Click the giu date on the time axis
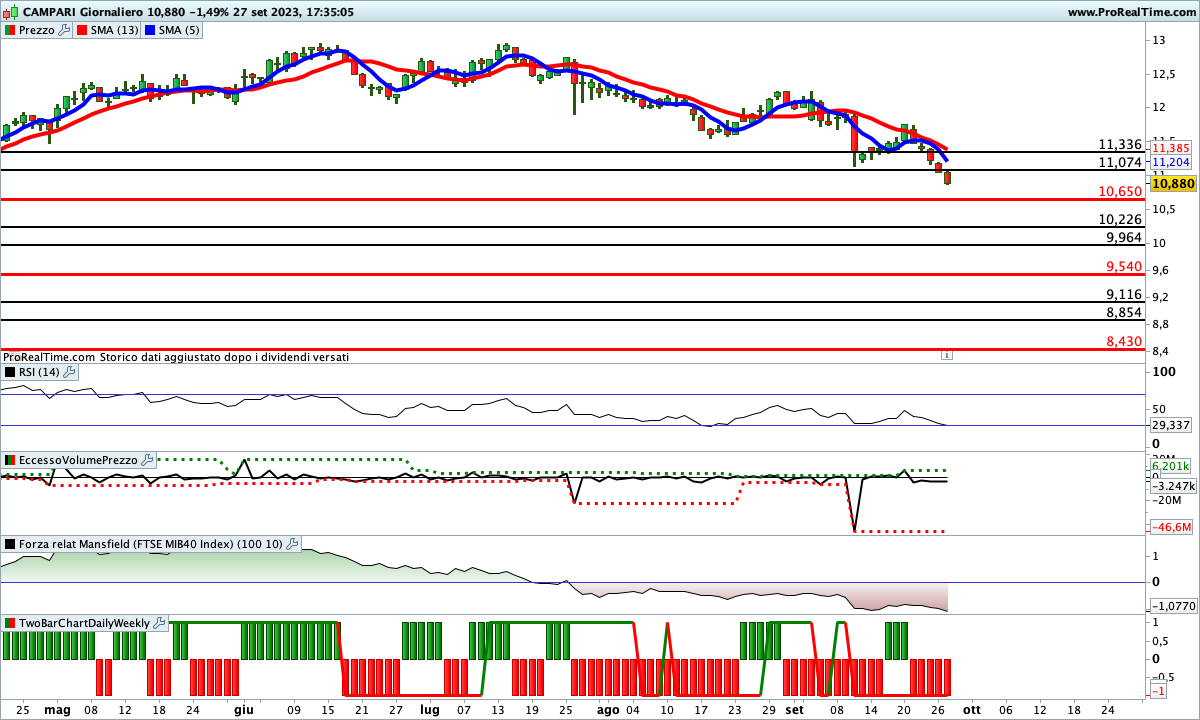Screen dimensions: 1200x720 coord(243,710)
